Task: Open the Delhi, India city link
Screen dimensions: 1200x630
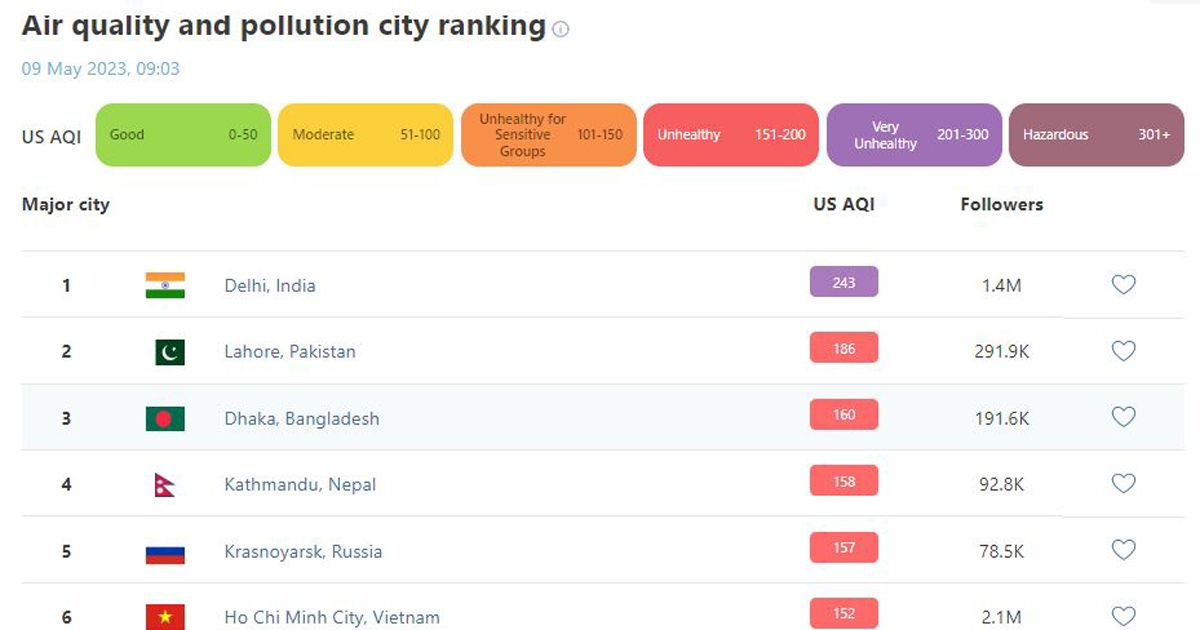Action: pyautogui.click(x=270, y=285)
